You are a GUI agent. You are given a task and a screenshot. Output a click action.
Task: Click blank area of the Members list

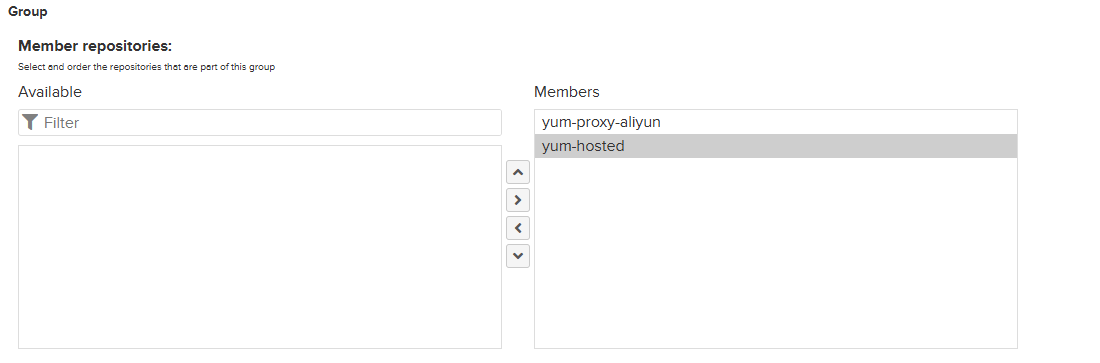click(775, 253)
